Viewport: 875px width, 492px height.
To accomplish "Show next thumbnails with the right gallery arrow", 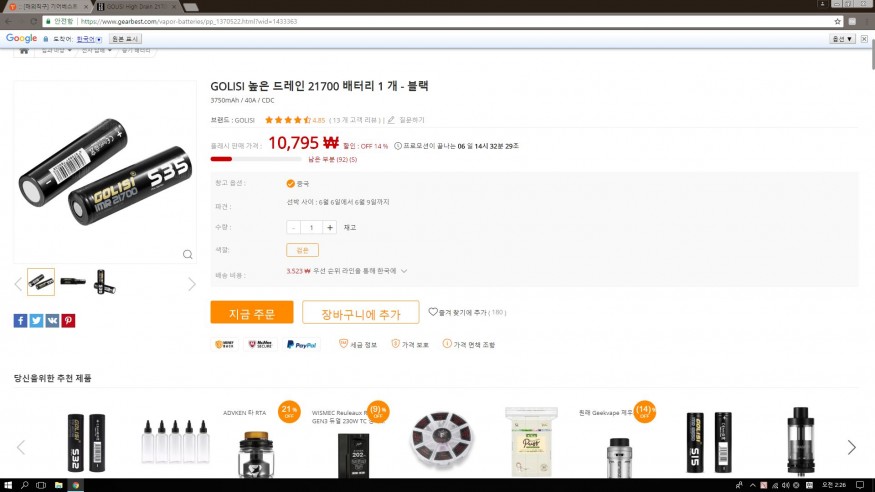I will point(191,284).
